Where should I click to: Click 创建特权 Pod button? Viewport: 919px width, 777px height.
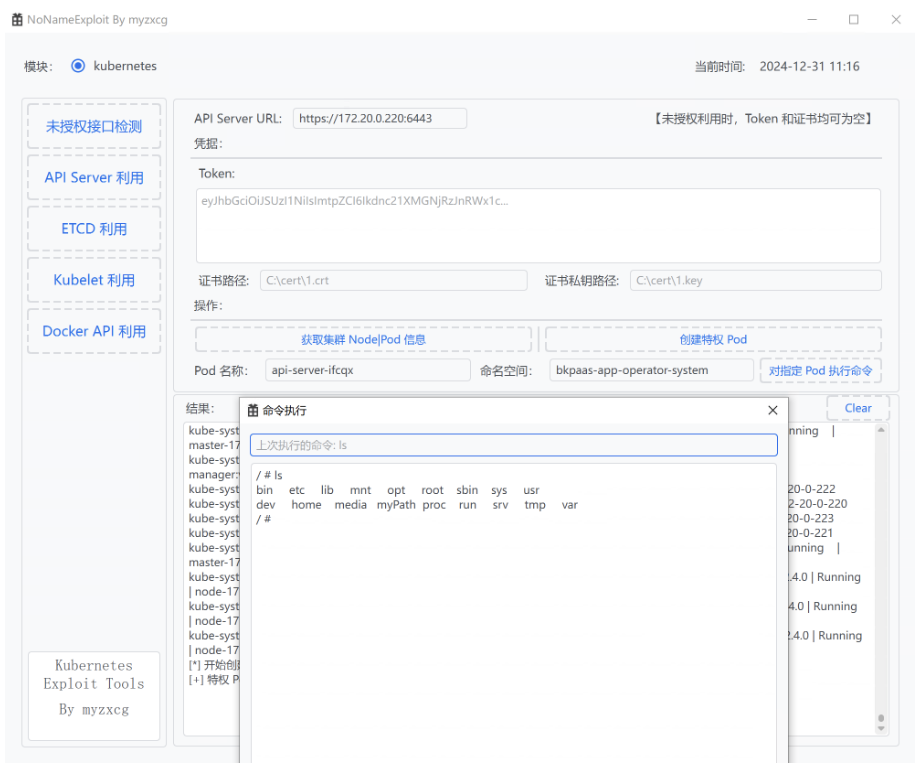[713, 339]
